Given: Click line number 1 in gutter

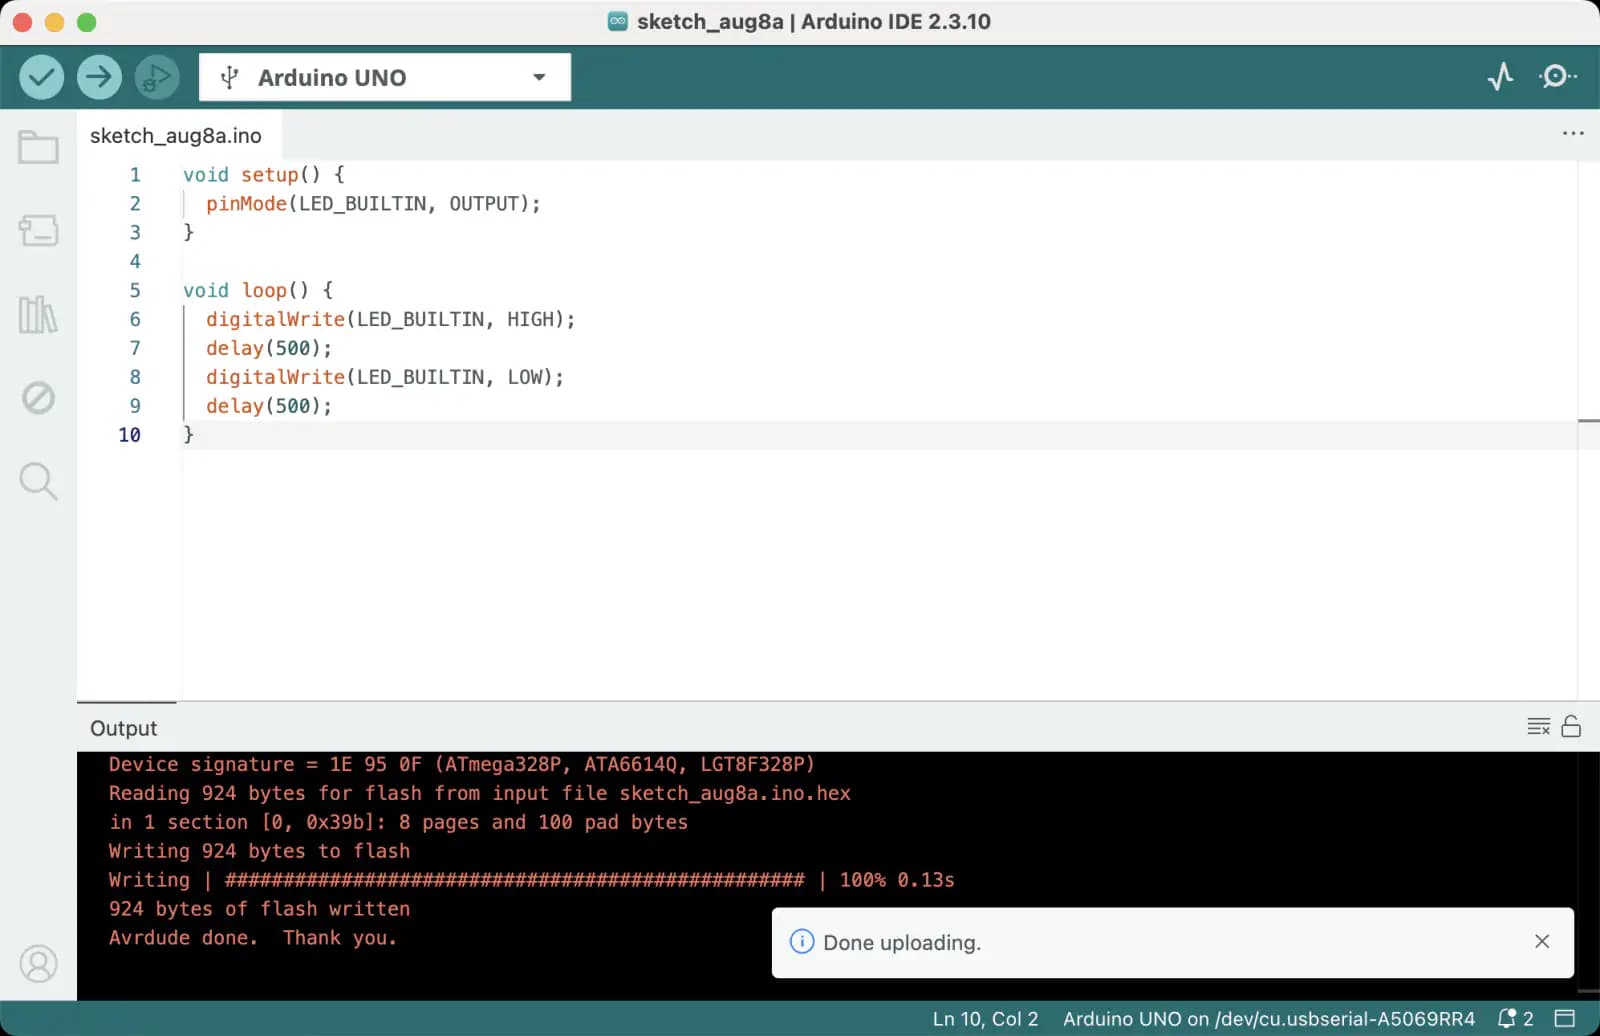Looking at the screenshot, I should coord(135,175).
